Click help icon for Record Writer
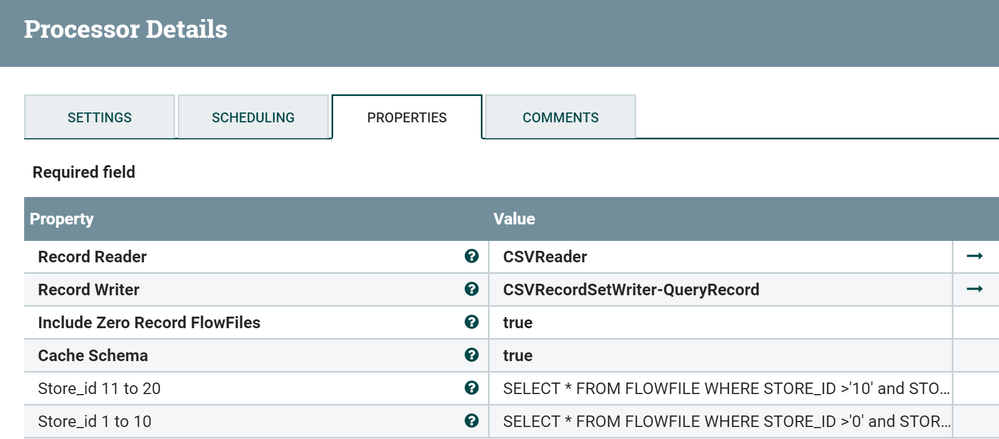The height and width of the screenshot is (439, 999). [472, 290]
